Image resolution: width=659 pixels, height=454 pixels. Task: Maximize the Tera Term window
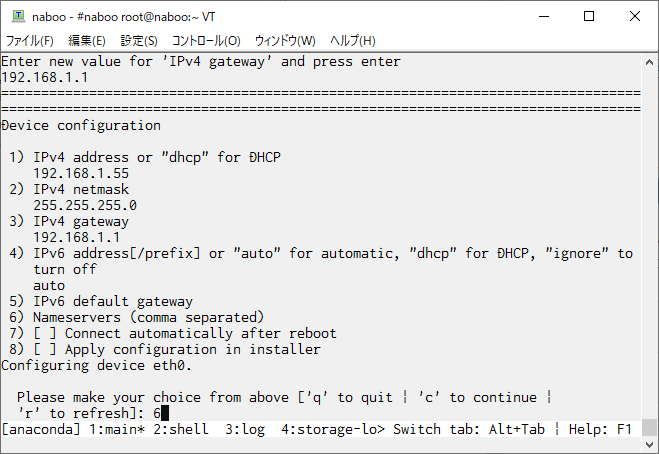click(589, 16)
